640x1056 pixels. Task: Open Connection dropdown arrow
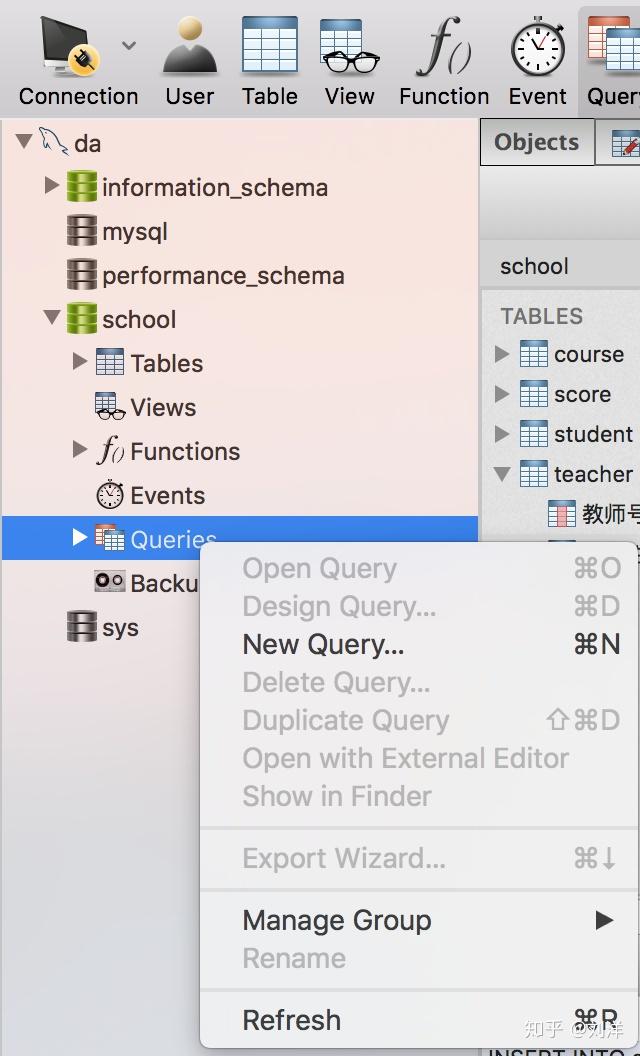click(129, 45)
